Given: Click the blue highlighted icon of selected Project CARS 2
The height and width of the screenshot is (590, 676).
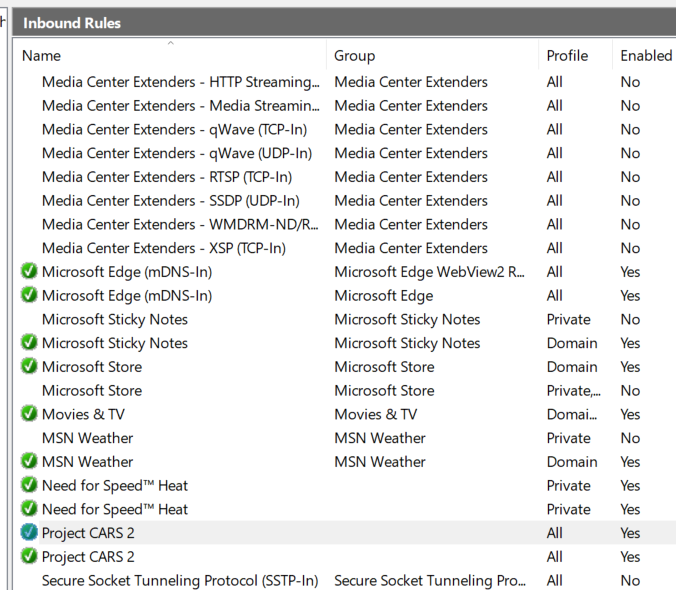Looking at the screenshot, I should point(29,533).
